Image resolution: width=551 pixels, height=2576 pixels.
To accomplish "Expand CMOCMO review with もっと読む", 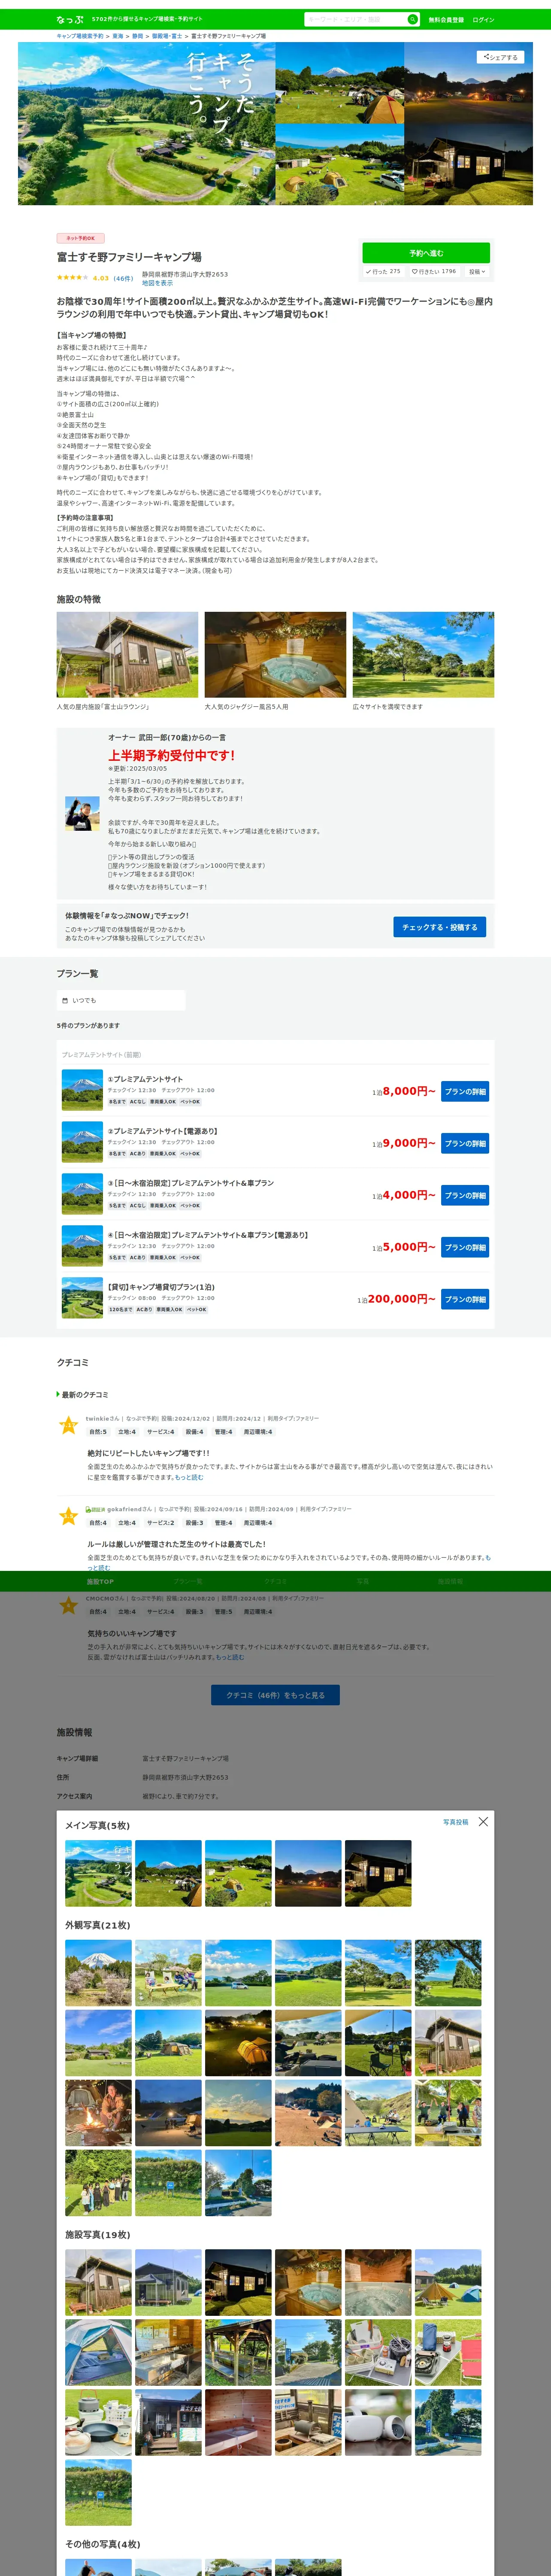I will [230, 1657].
